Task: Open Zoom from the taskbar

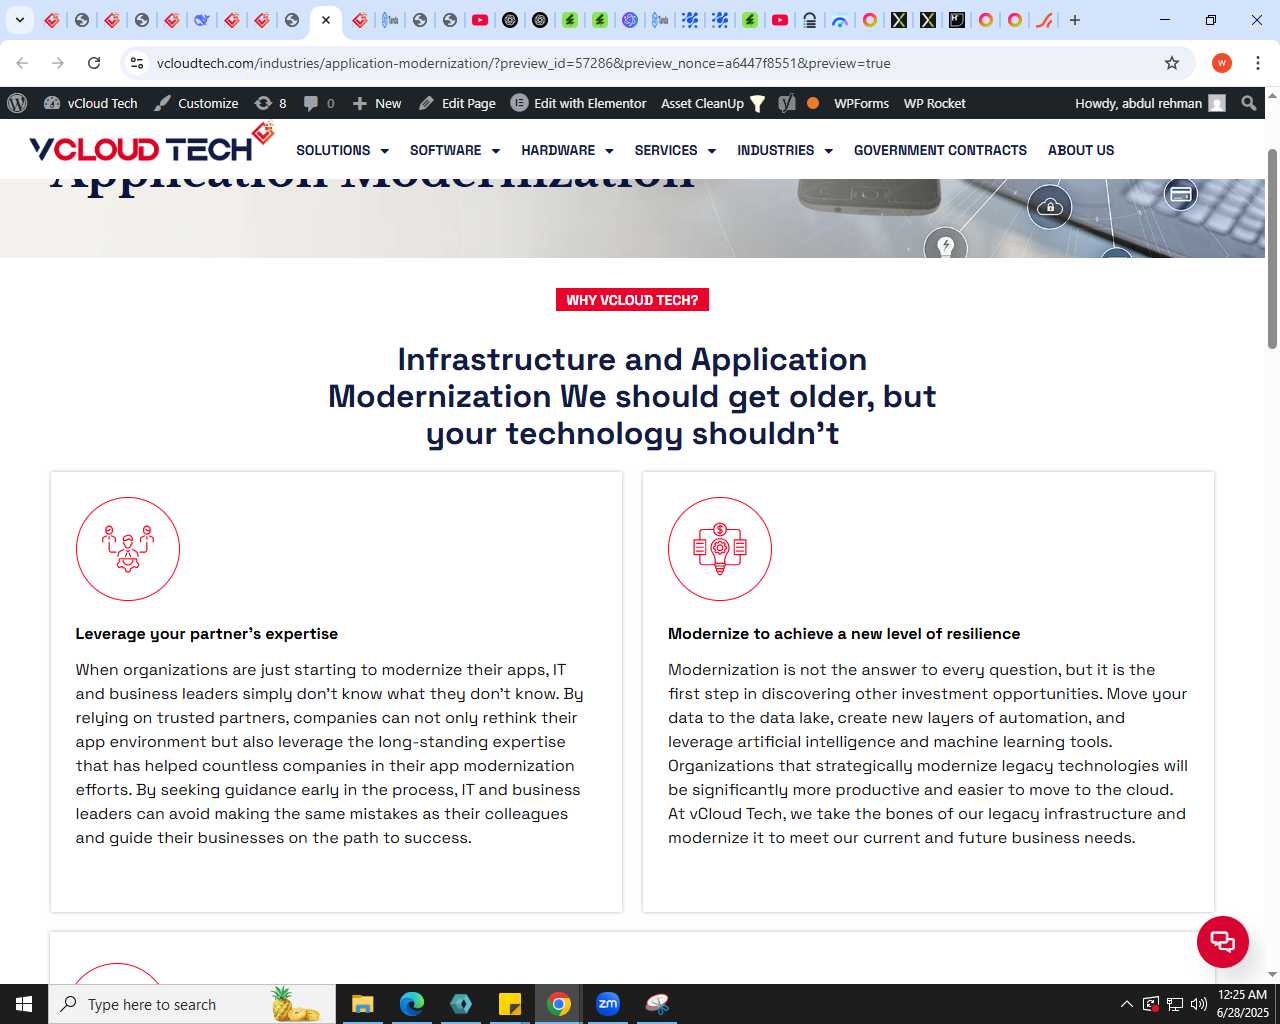Action: (607, 1004)
